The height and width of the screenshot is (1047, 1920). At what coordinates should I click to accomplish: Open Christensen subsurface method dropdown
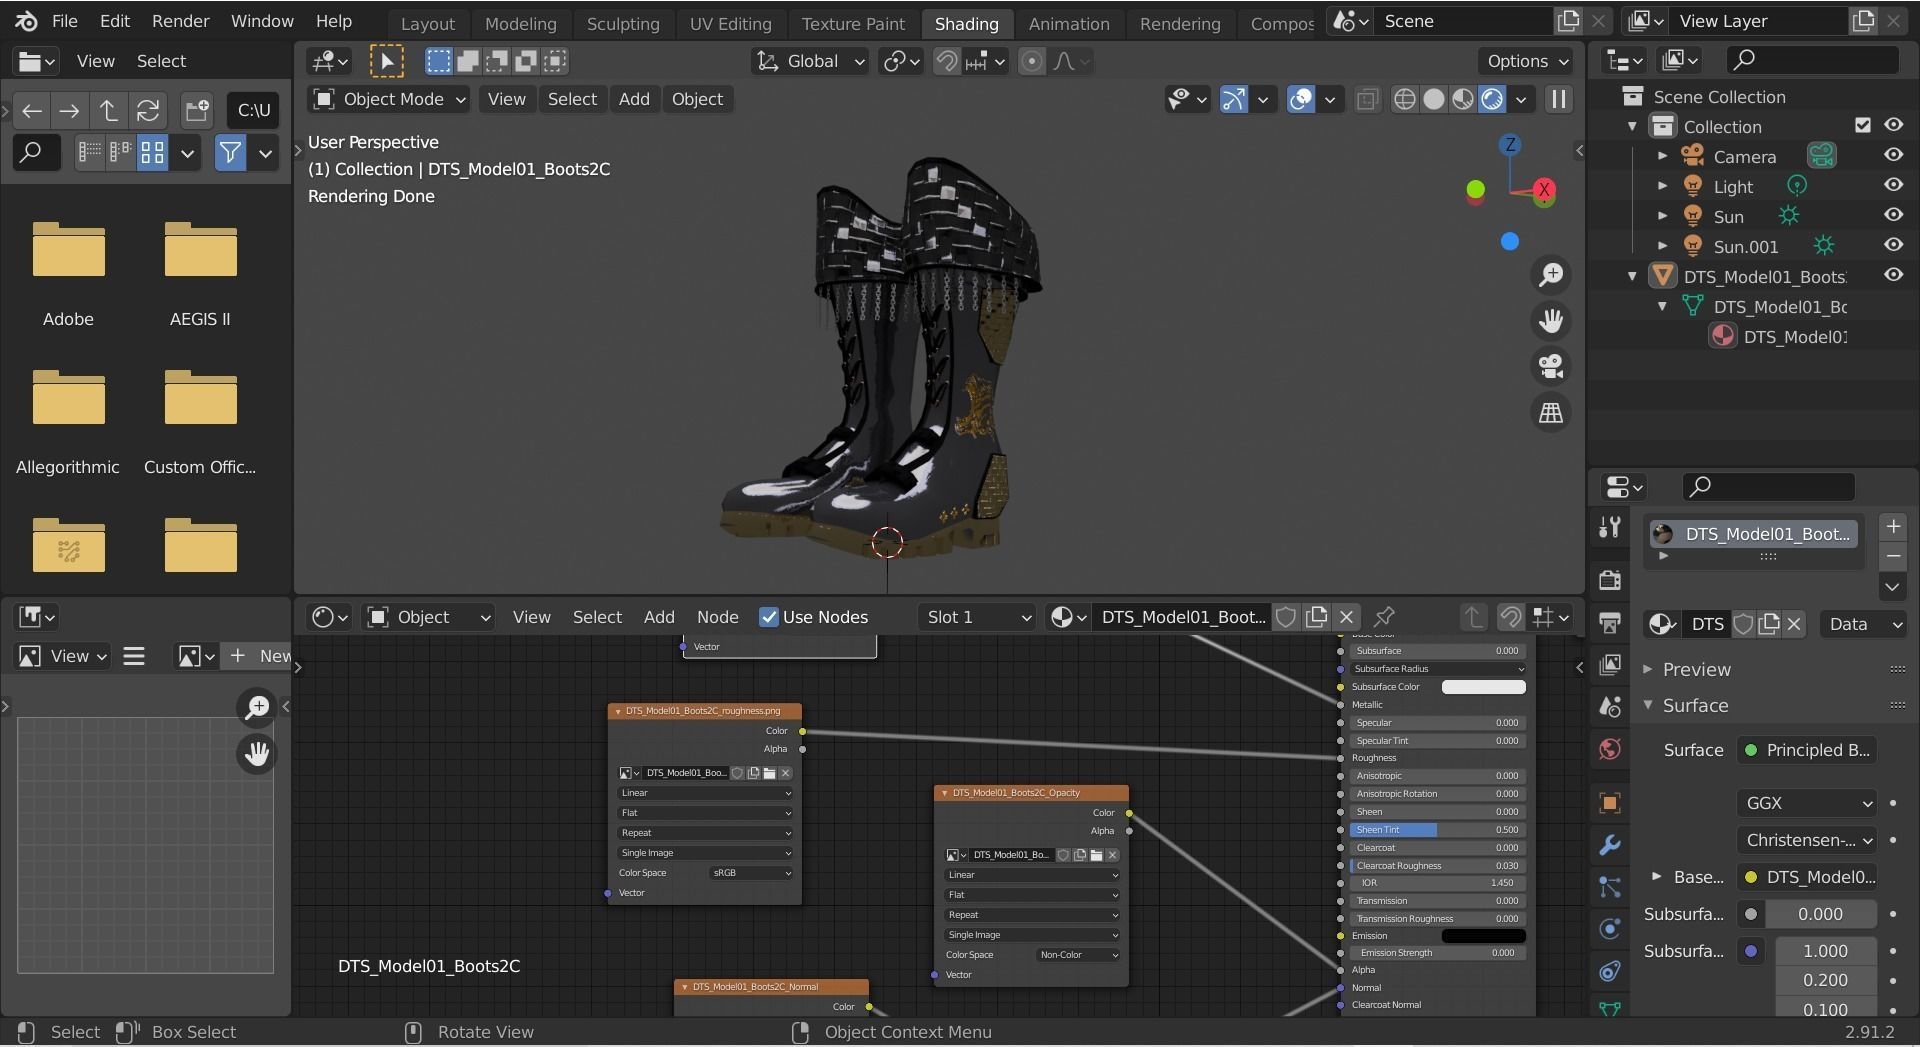1807,840
